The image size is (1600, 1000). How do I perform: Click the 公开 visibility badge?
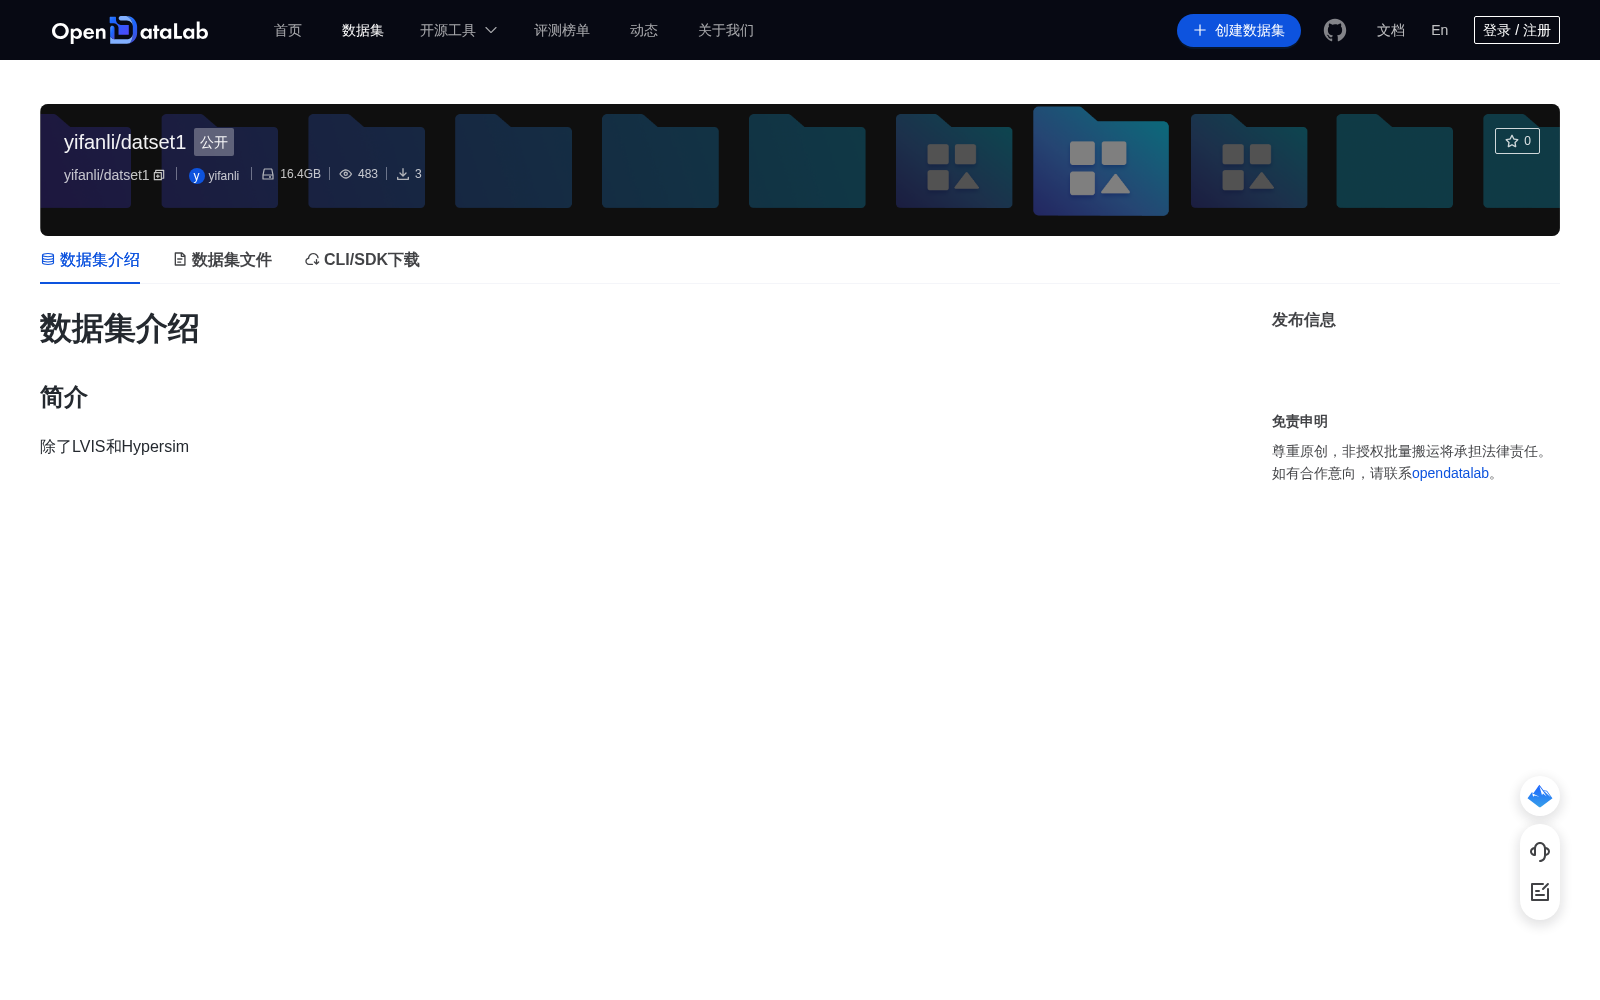[x=214, y=142]
